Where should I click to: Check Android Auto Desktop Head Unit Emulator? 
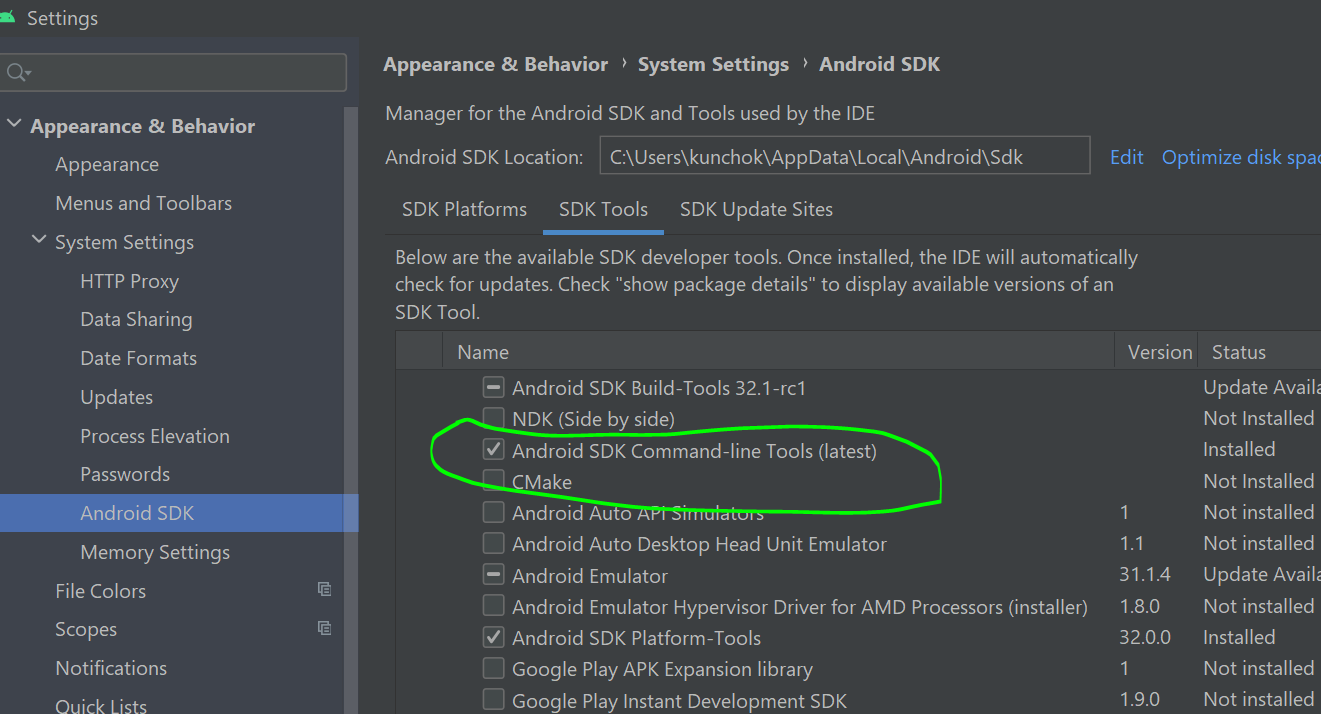[x=493, y=544]
